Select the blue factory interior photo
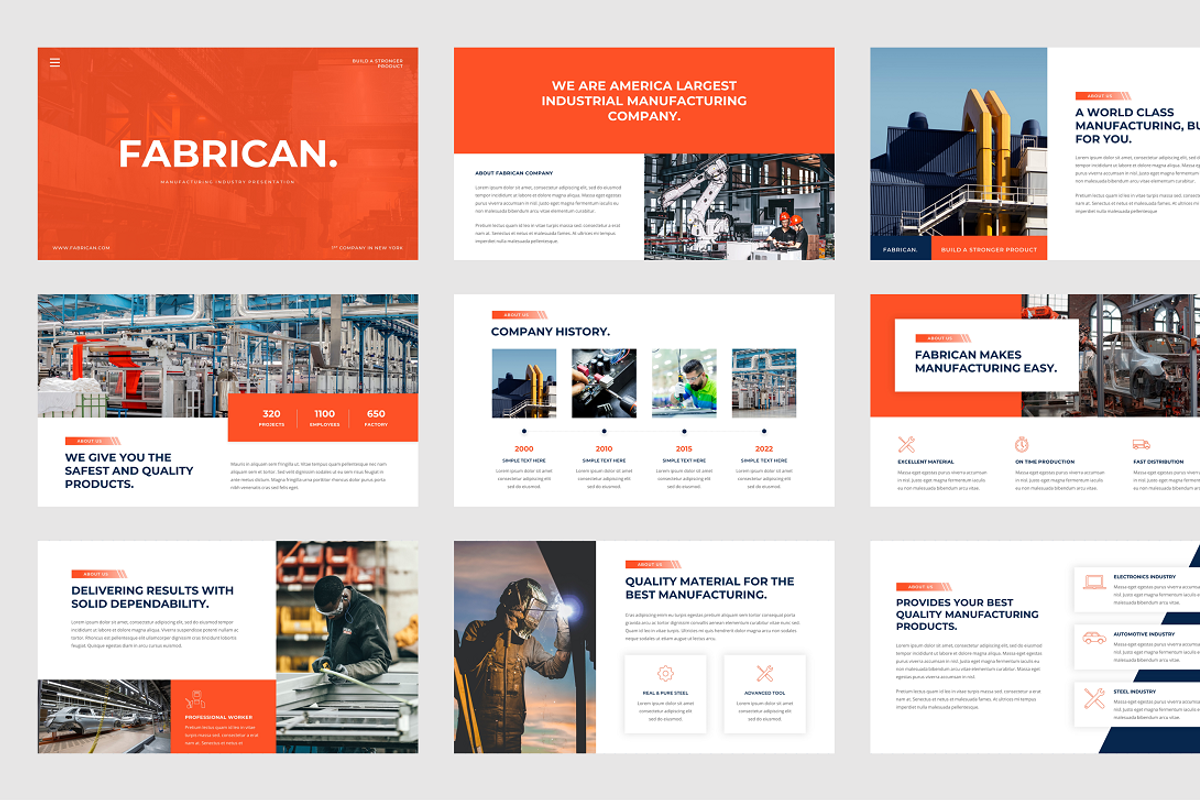This screenshot has height=800, width=1200. [228, 355]
